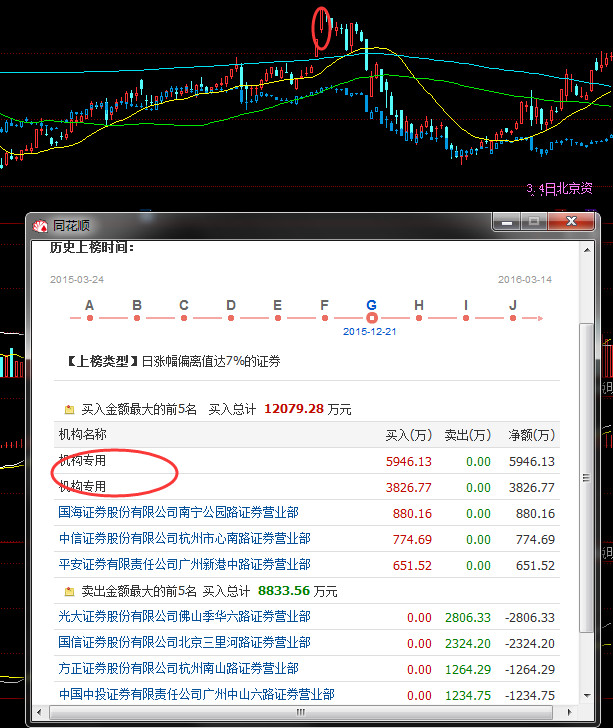
Task: Open 光大证券佛山季华六路证券营业部 link
Action: (x=184, y=617)
